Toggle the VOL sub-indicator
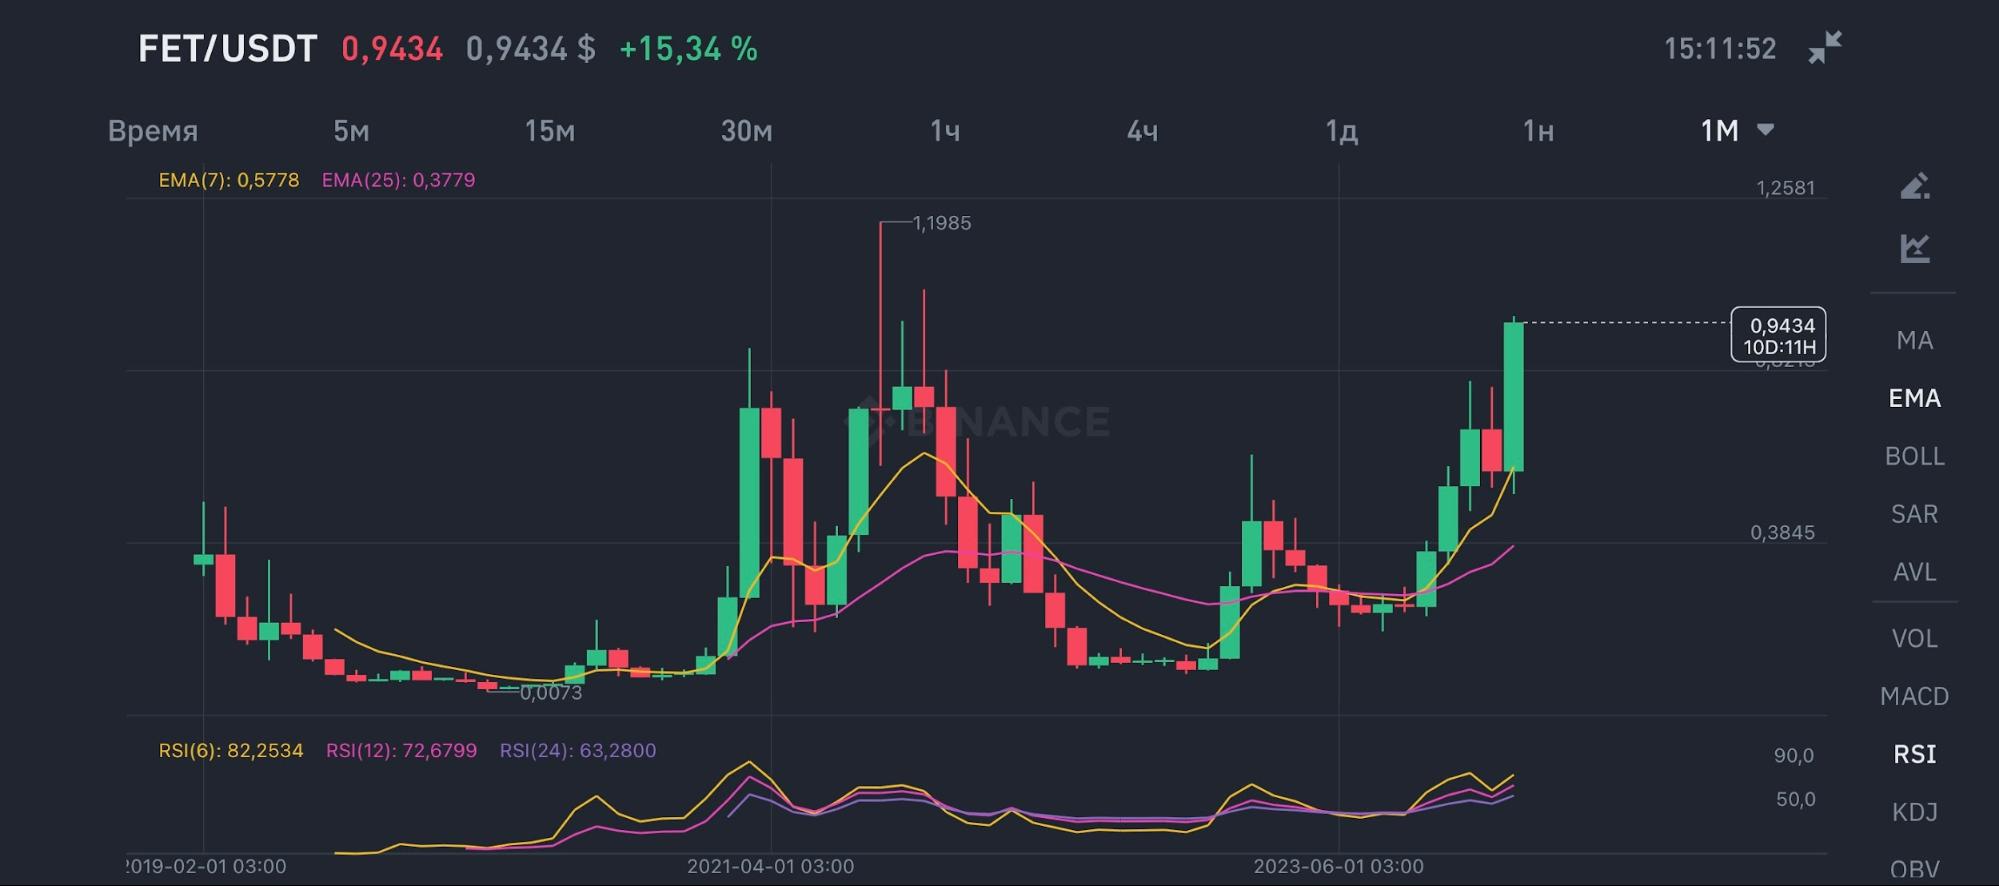The width and height of the screenshot is (1999, 886). coord(1914,638)
